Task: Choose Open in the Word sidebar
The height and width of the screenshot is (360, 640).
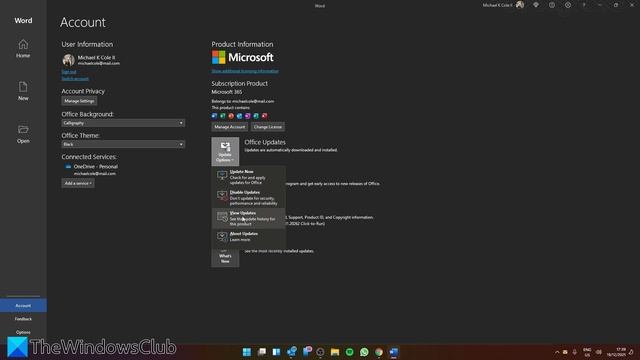Action: [23, 134]
